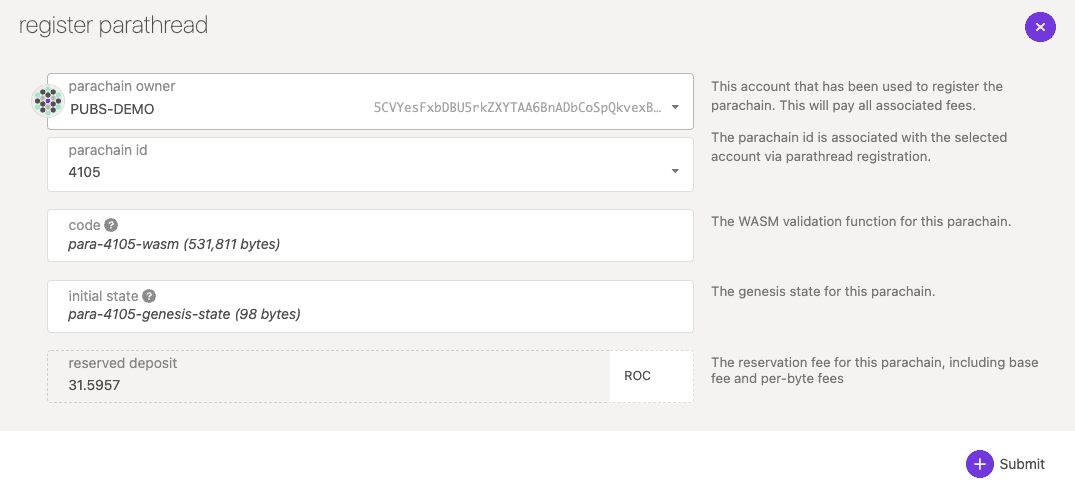
Task: Click the reserved deposit value 31.5957
Action: [96, 385]
